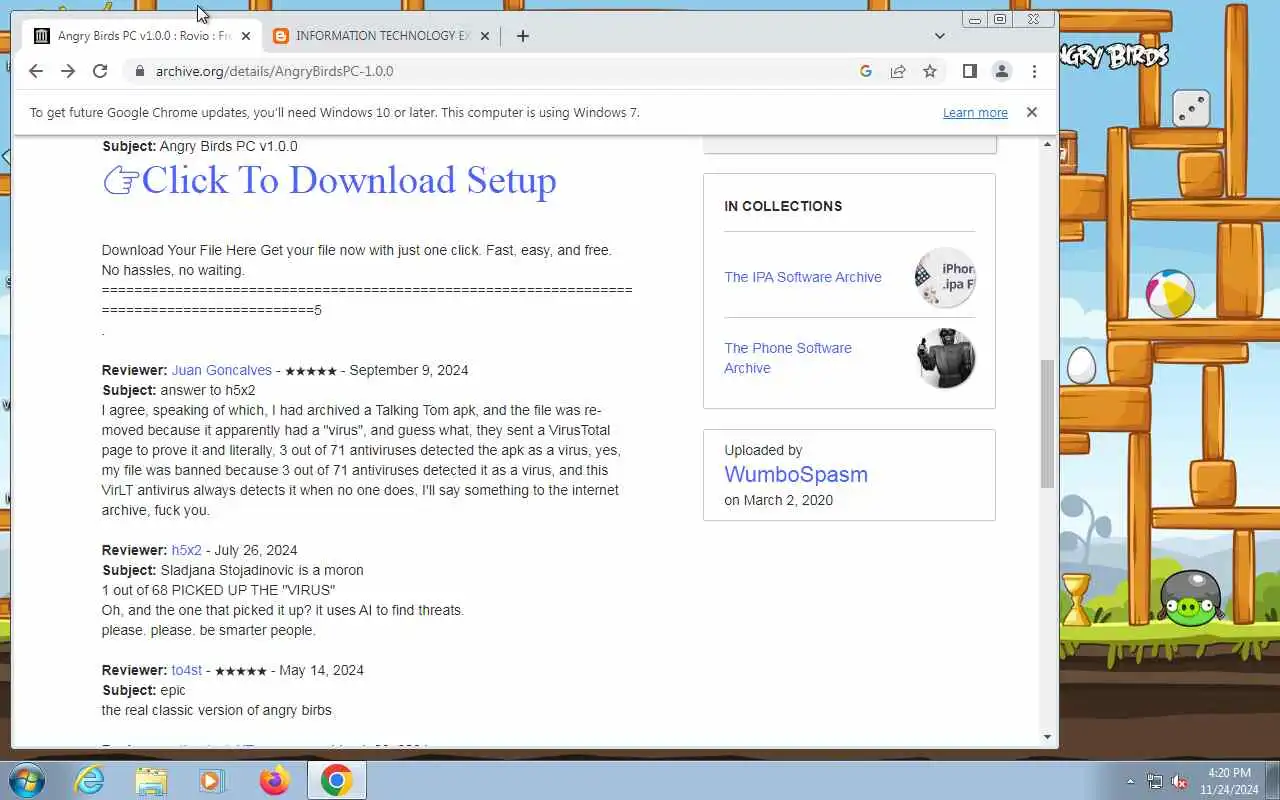This screenshot has height=800, width=1280.
Task: Close the Angry Birds PC tab
Action: click(246, 36)
